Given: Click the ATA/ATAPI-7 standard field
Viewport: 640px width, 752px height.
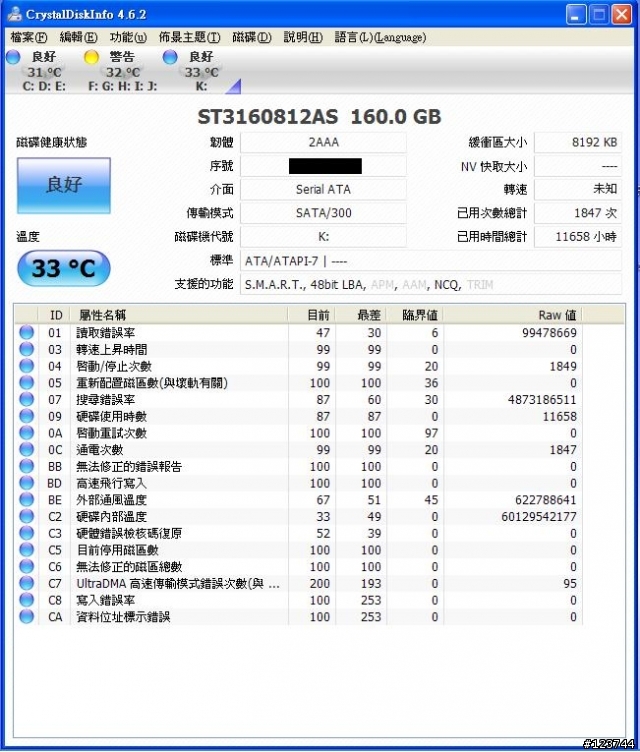Looking at the screenshot, I should (430, 261).
